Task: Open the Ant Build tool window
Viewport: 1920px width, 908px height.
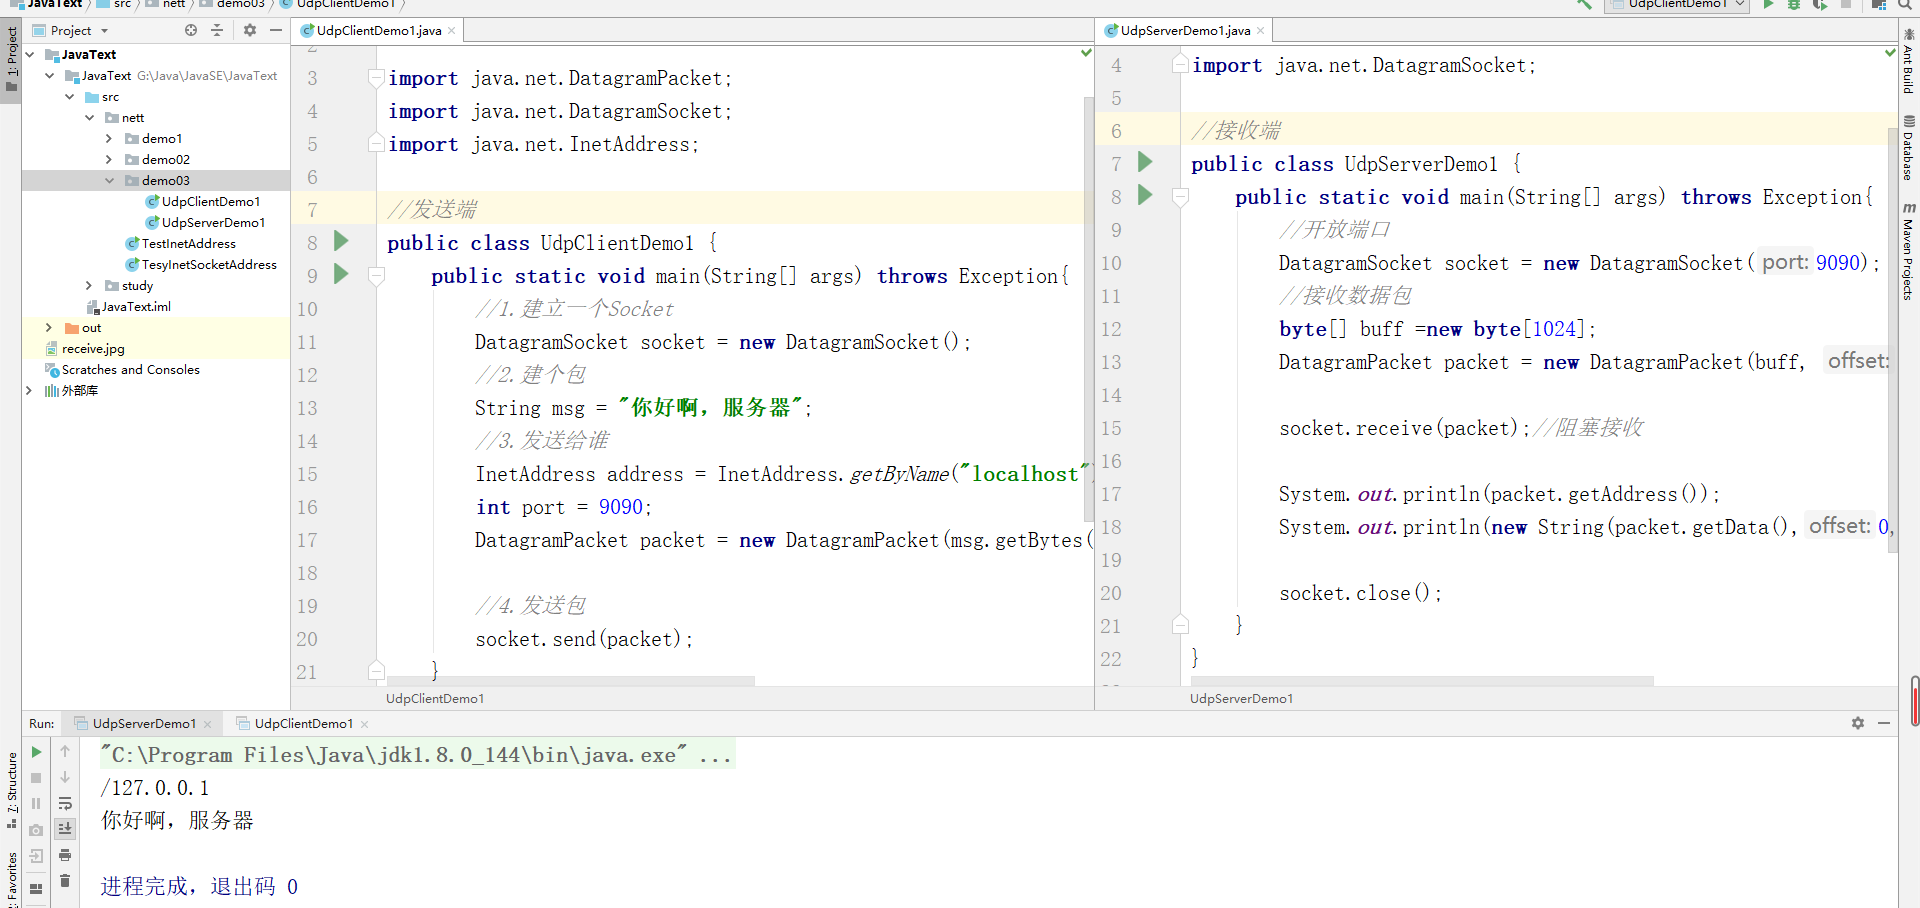Action: [x=1909, y=62]
